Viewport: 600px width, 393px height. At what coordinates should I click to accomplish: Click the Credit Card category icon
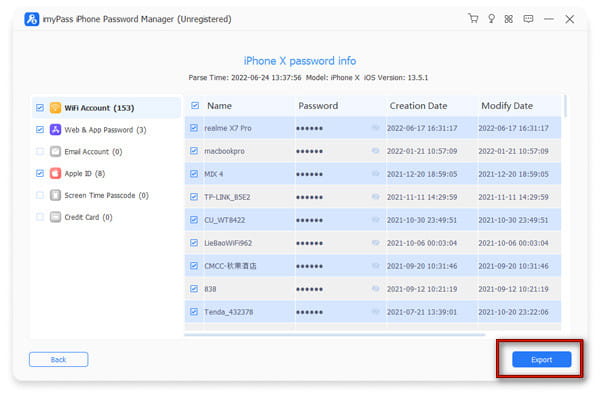pos(55,217)
